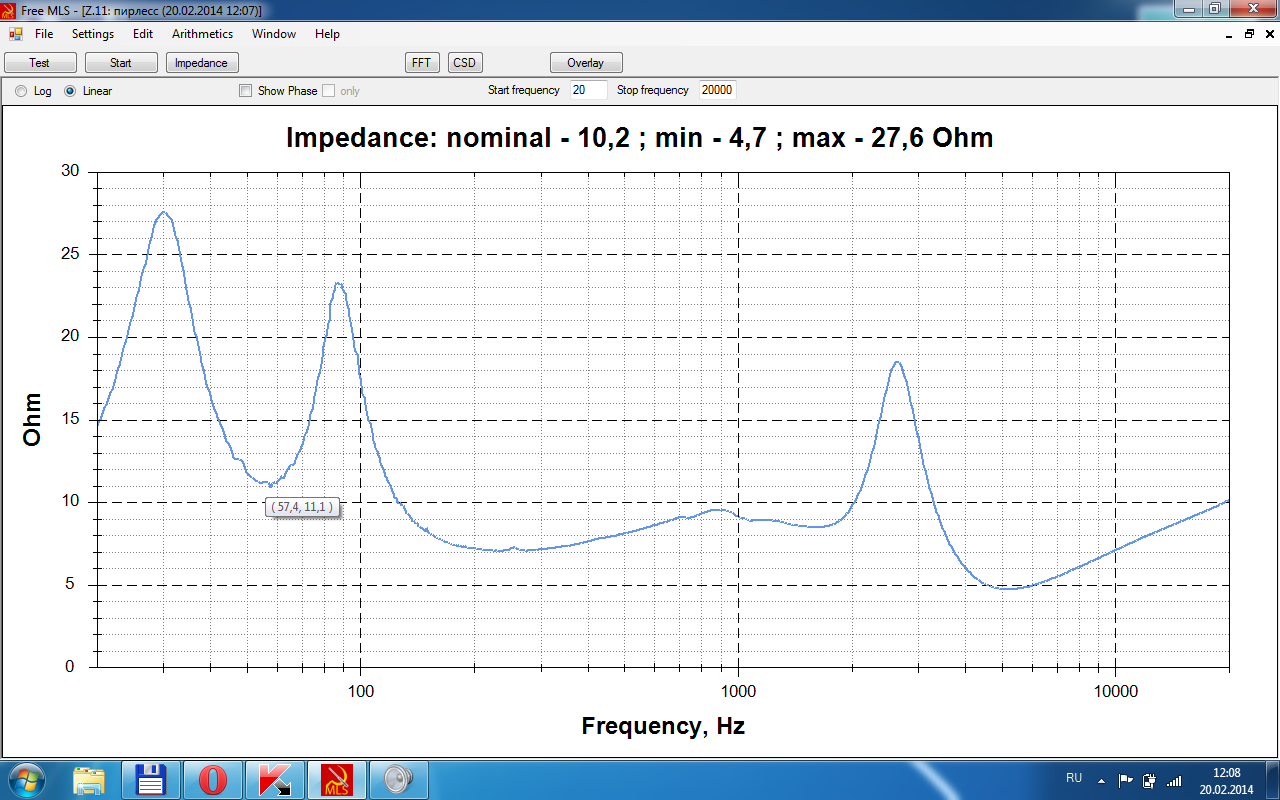
Task: Click the FFT button
Action: point(422,63)
